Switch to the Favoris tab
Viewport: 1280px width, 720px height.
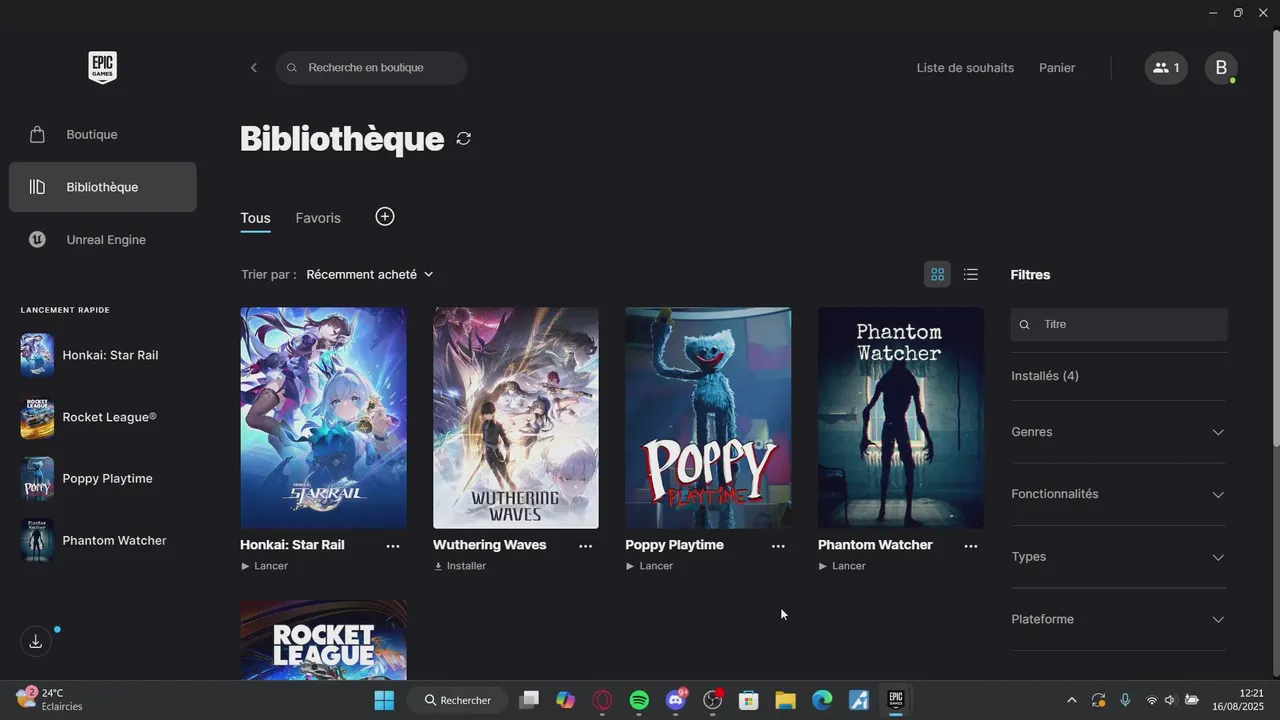pos(318,218)
